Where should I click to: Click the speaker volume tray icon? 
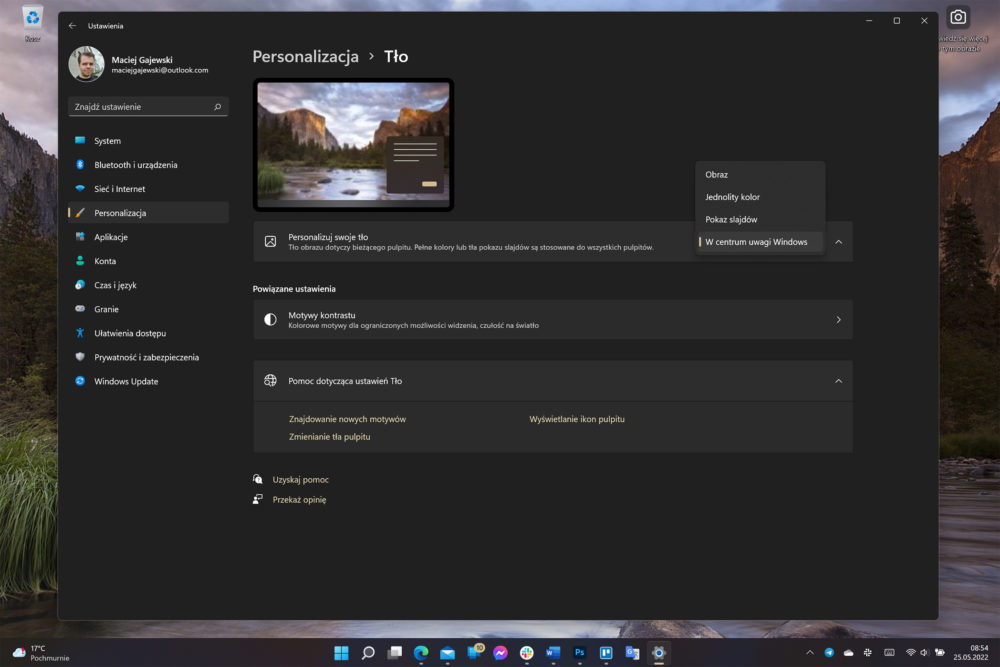pyautogui.click(x=924, y=652)
